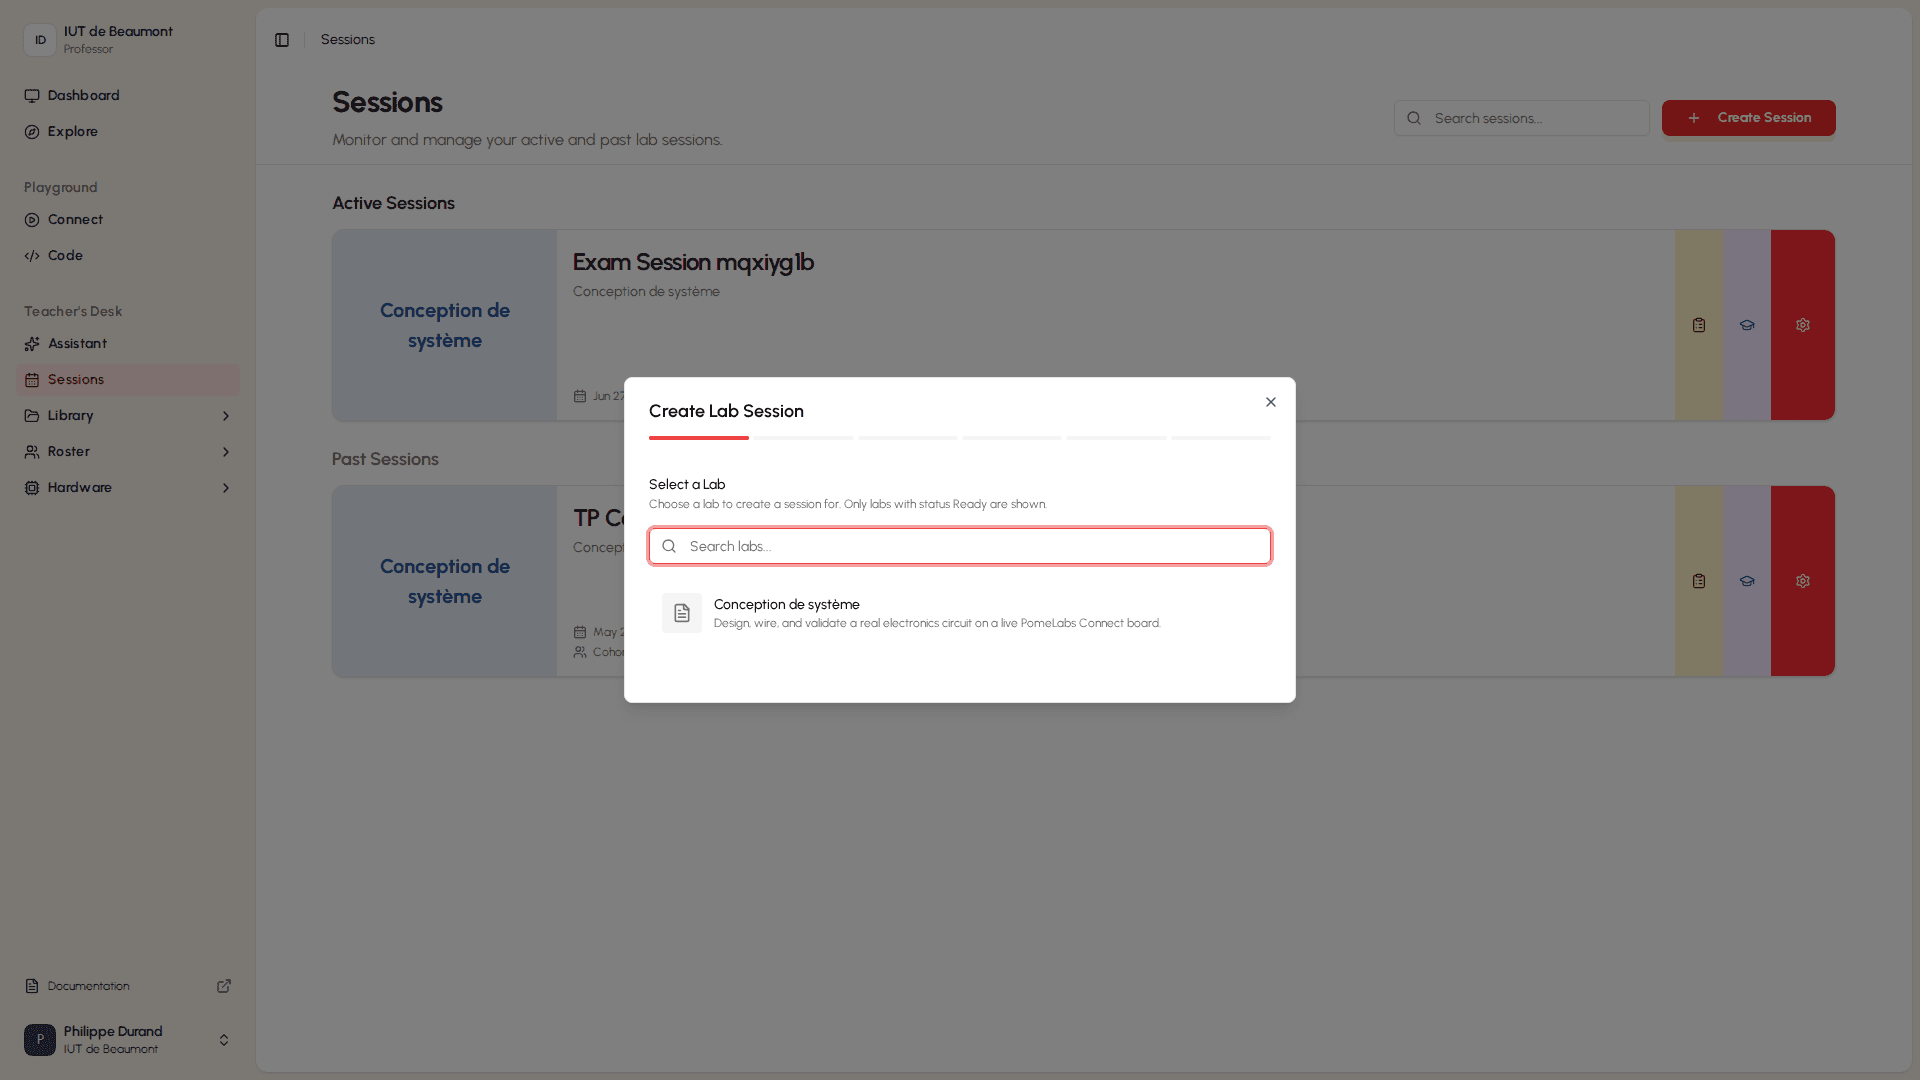The image size is (1920, 1080).
Task: Open the Explore page
Action: pos(128,132)
